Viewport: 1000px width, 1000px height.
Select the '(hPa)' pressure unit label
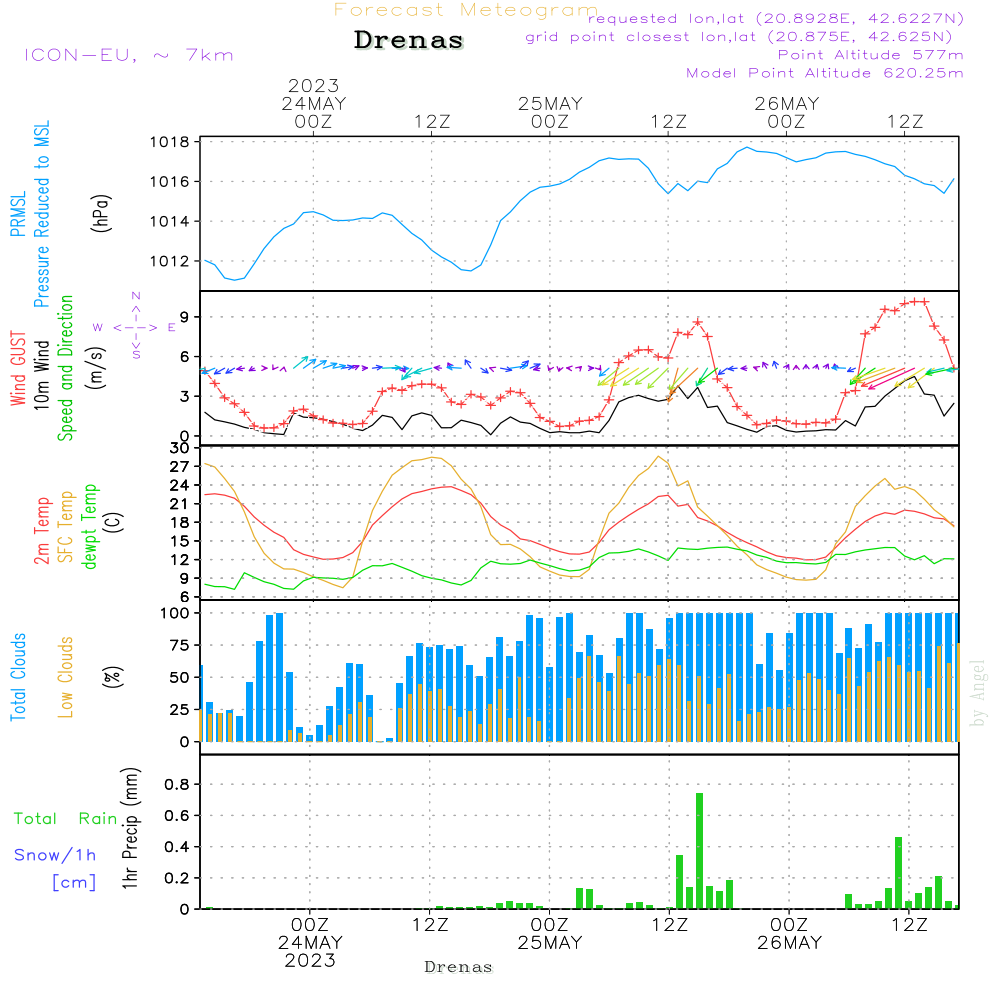101,213
